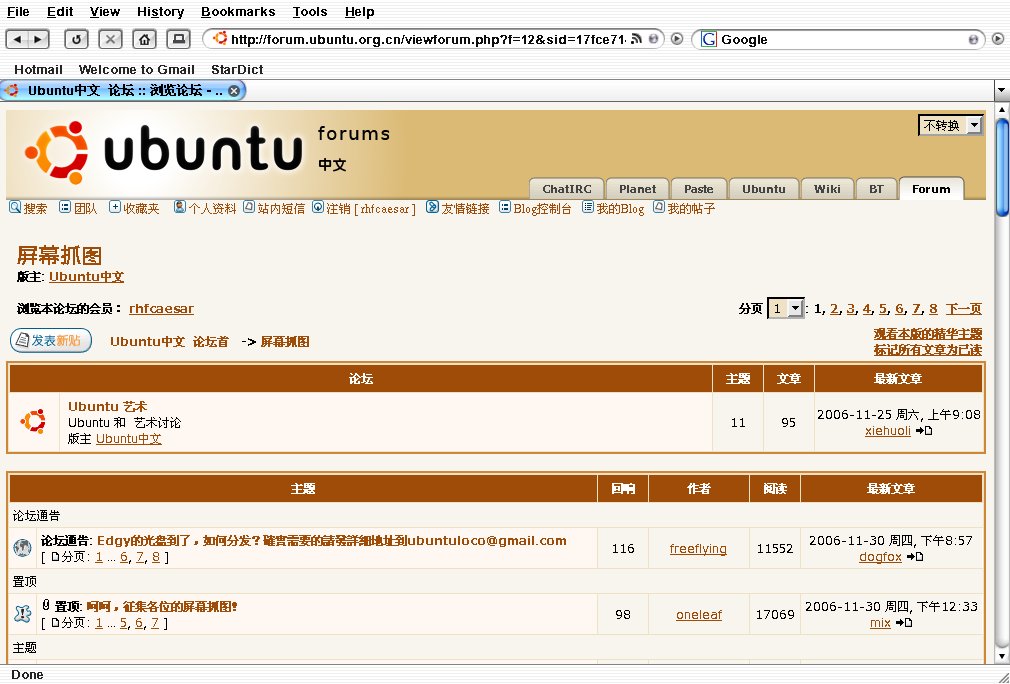Click the 观看本版的精华主题 link
The width and height of the screenshot is (1010, 684).
pyautogui.click(x=928, y=334)
